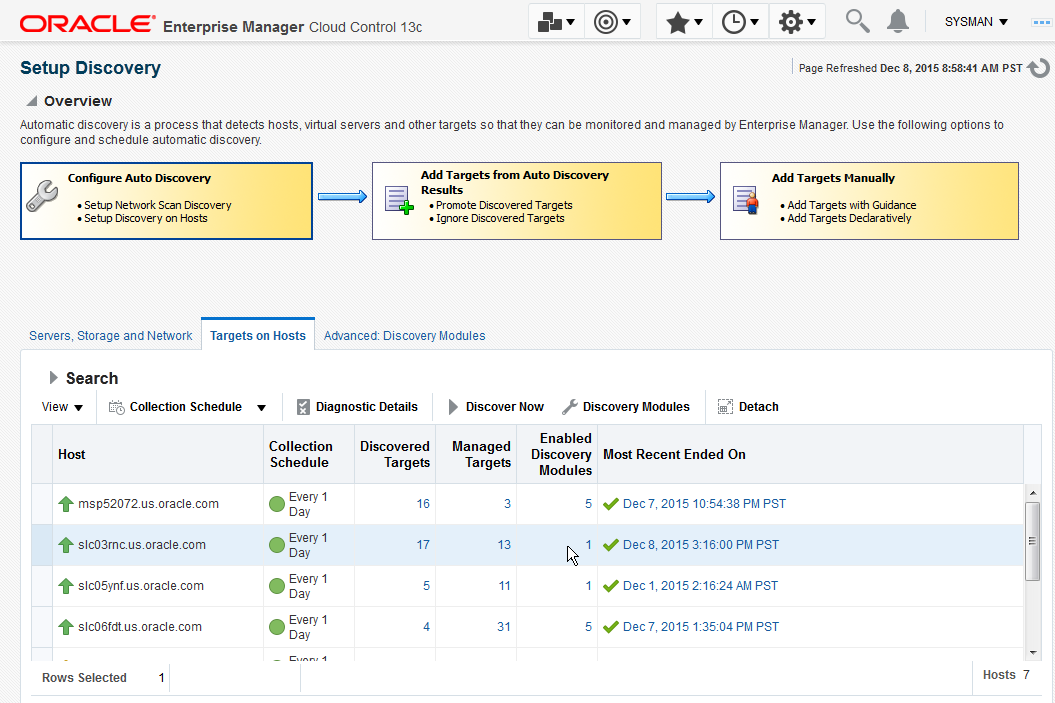The width and height of the screenshot is (1055, 703).
Task: Open the Favorites star menu
Action: pyautogui.click(x=684, y=21)
